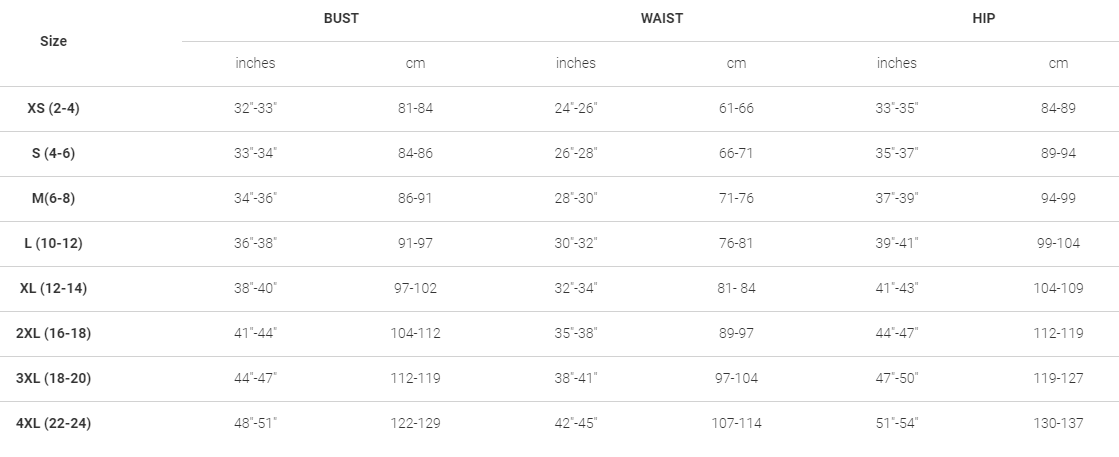Click the M waist value 71-76 cm

click(736, 198)
